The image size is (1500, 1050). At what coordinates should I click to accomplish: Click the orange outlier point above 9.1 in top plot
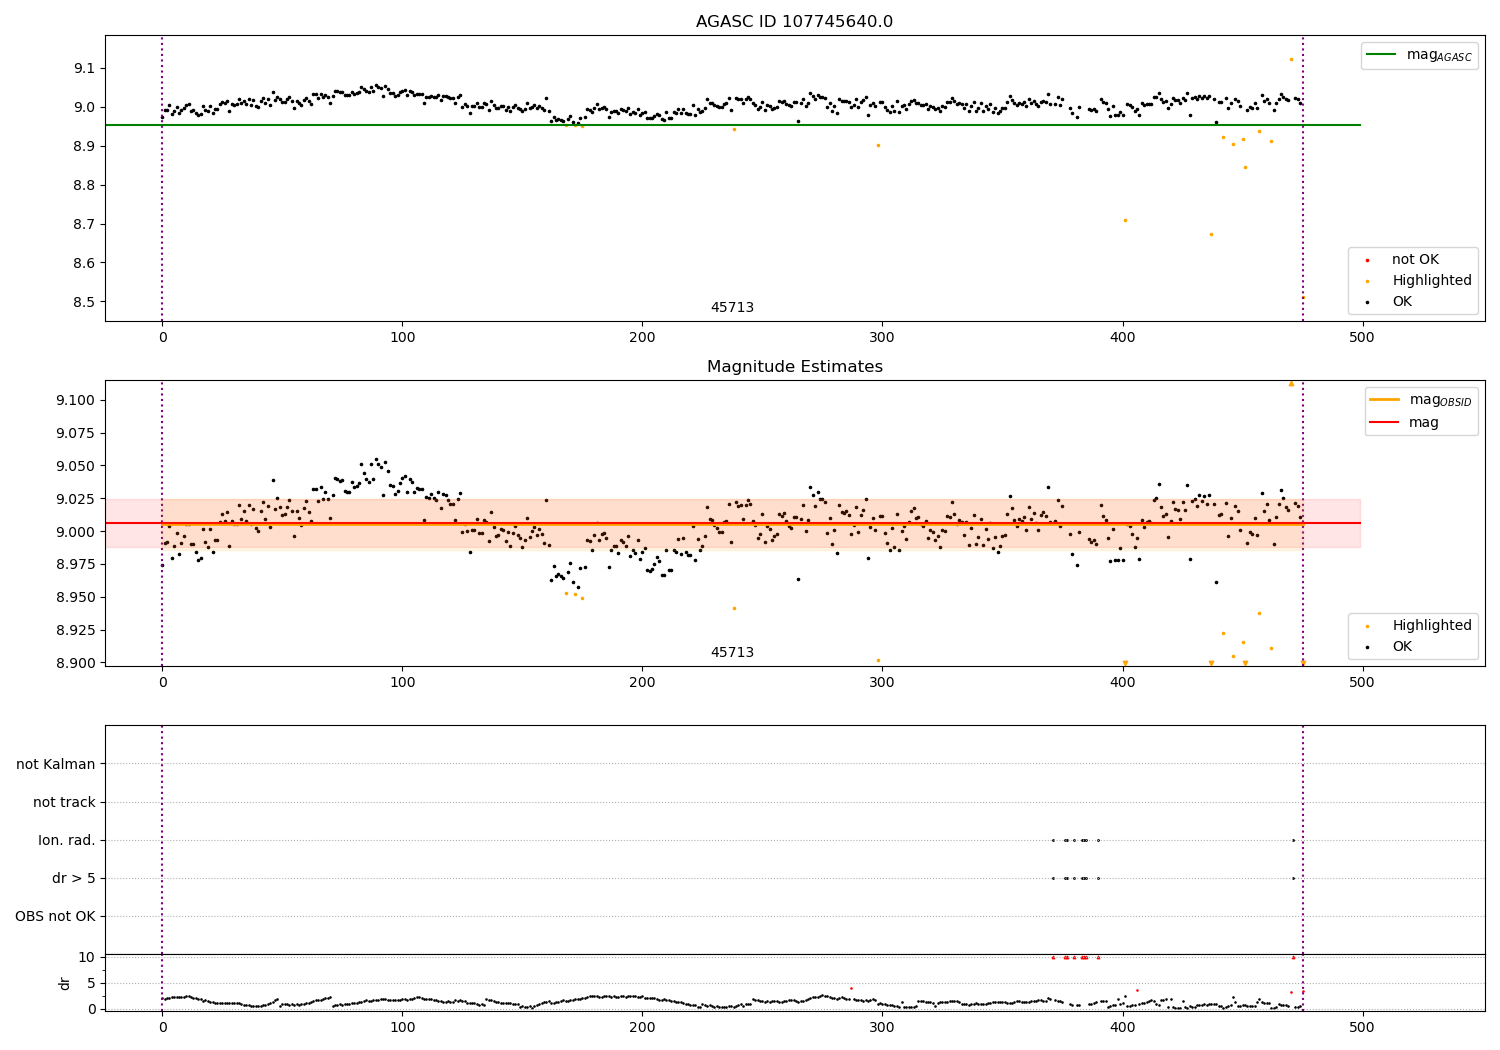tap(1291, 59)
